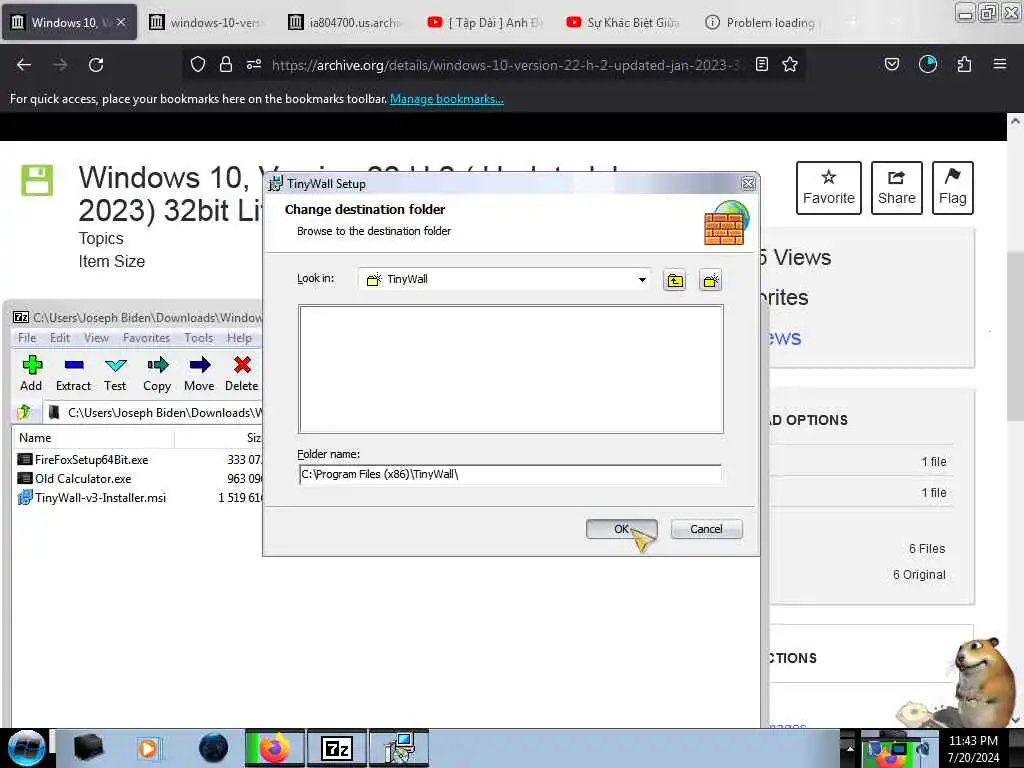The image size is (1024, 768).
Task: Reload the page in Firefox
Action: [x=96, y=65]
